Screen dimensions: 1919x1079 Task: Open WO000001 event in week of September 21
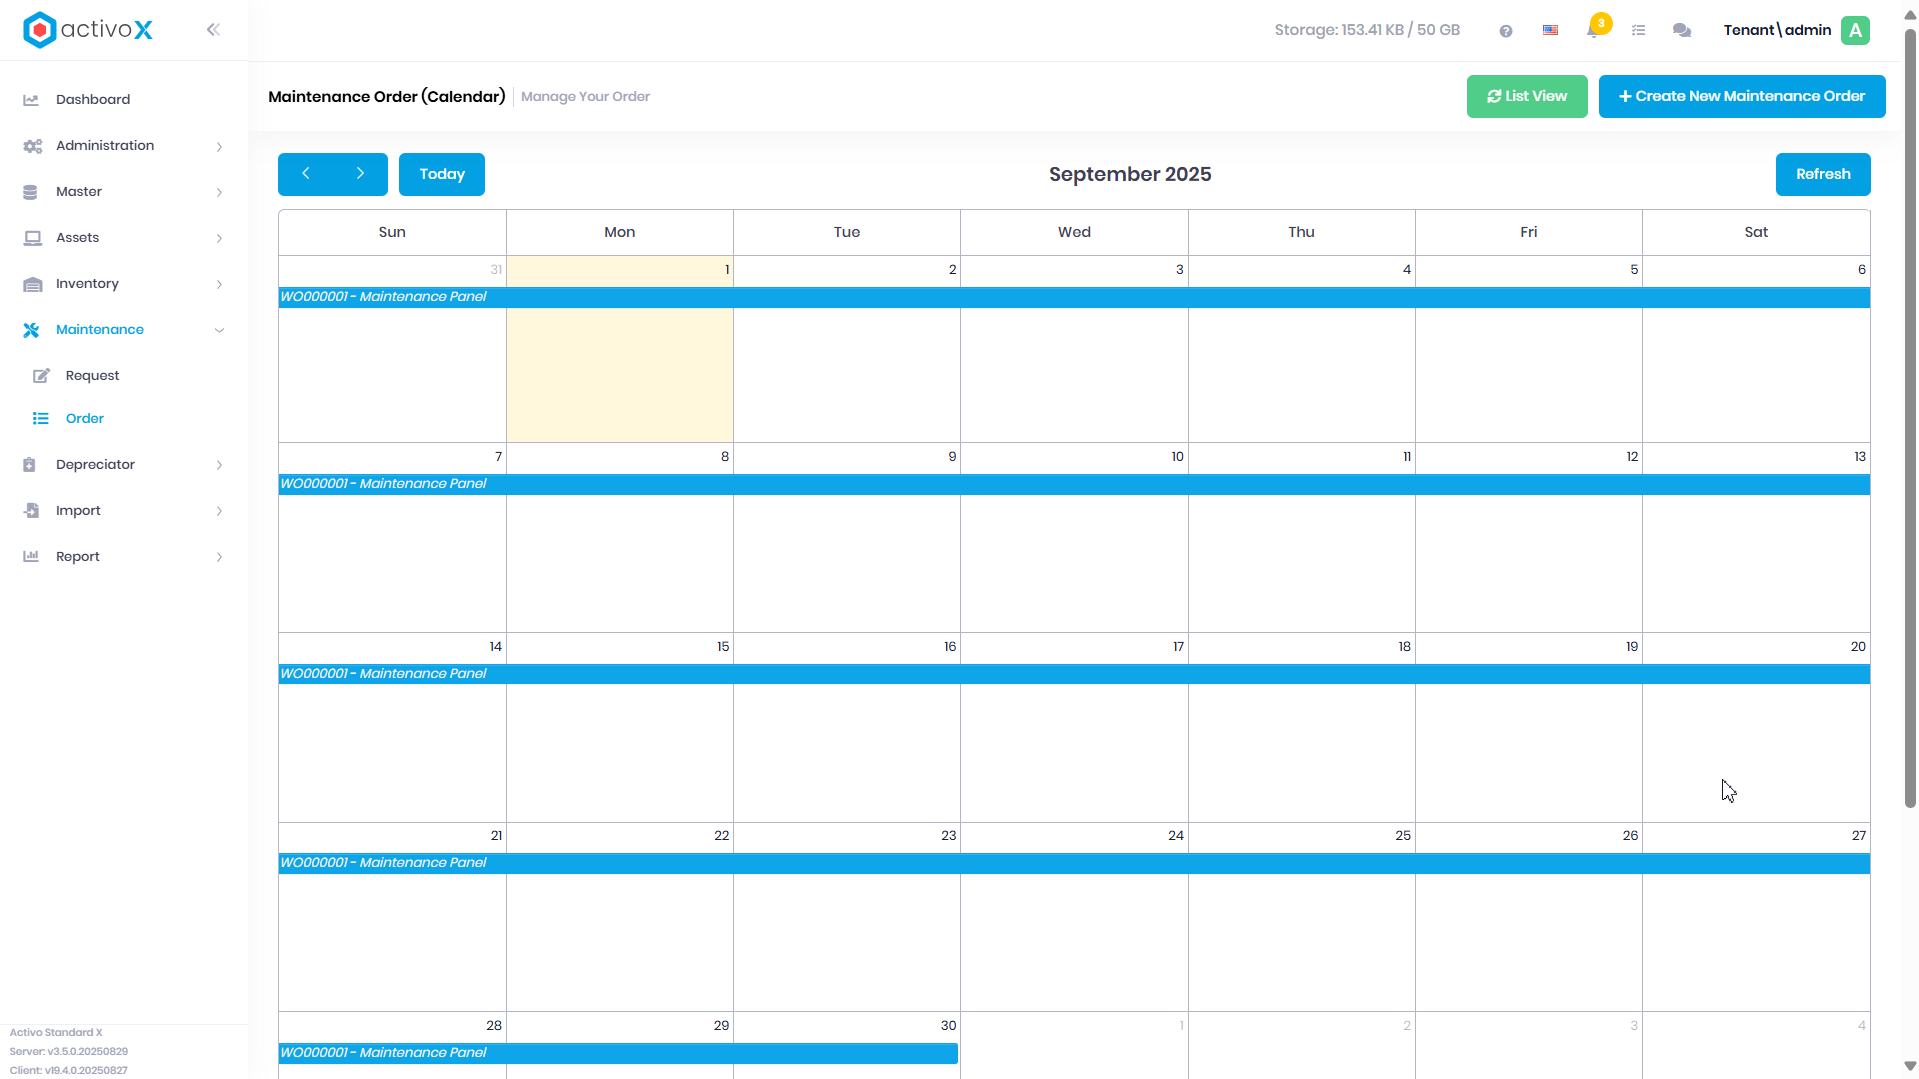click(x=1074, y=863)
